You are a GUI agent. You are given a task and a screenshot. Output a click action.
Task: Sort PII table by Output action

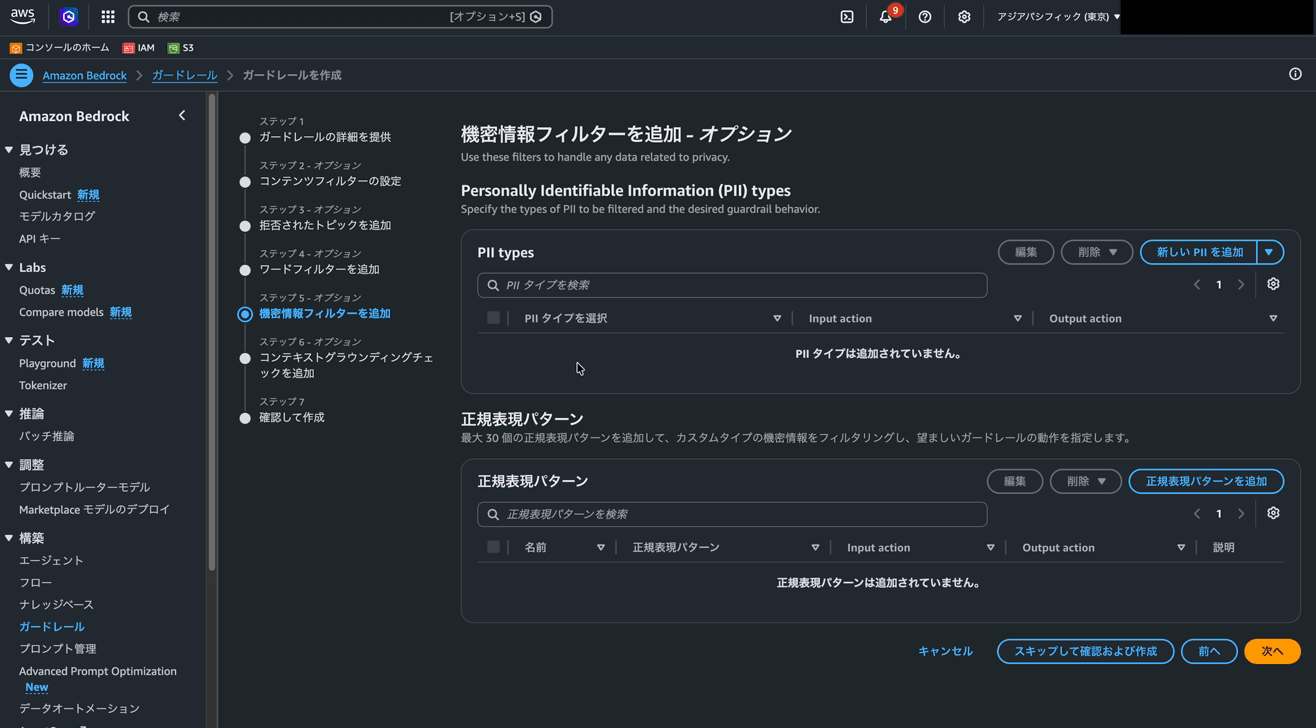click(x=1273, y=318)
